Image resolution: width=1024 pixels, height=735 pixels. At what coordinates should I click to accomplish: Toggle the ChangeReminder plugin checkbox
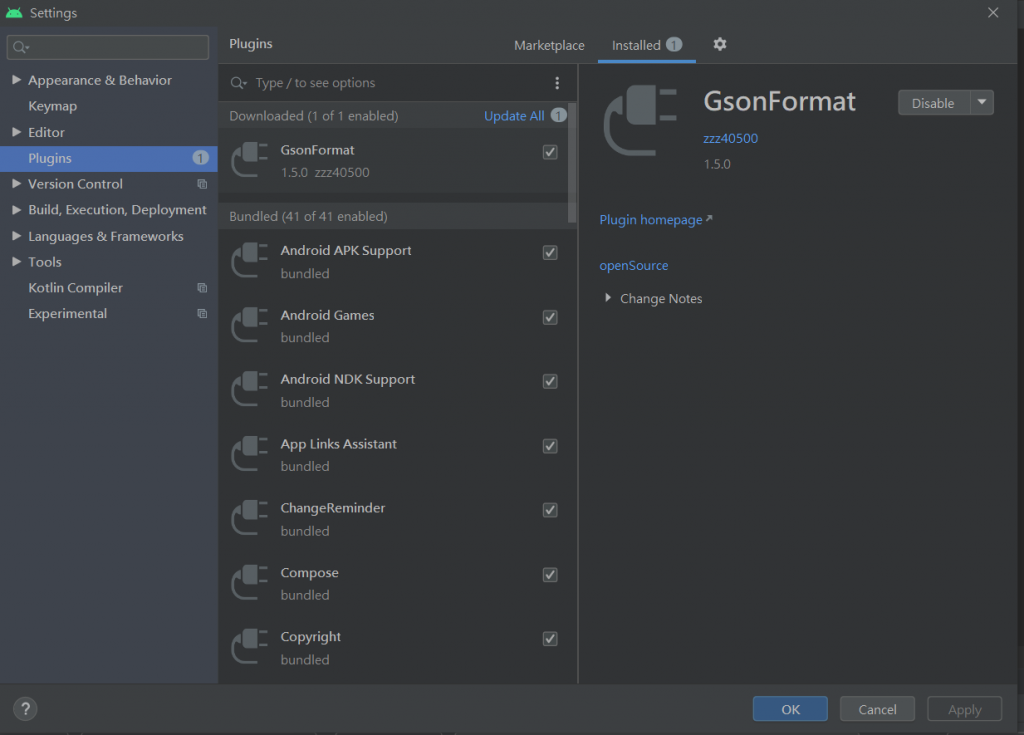(550, 510)
